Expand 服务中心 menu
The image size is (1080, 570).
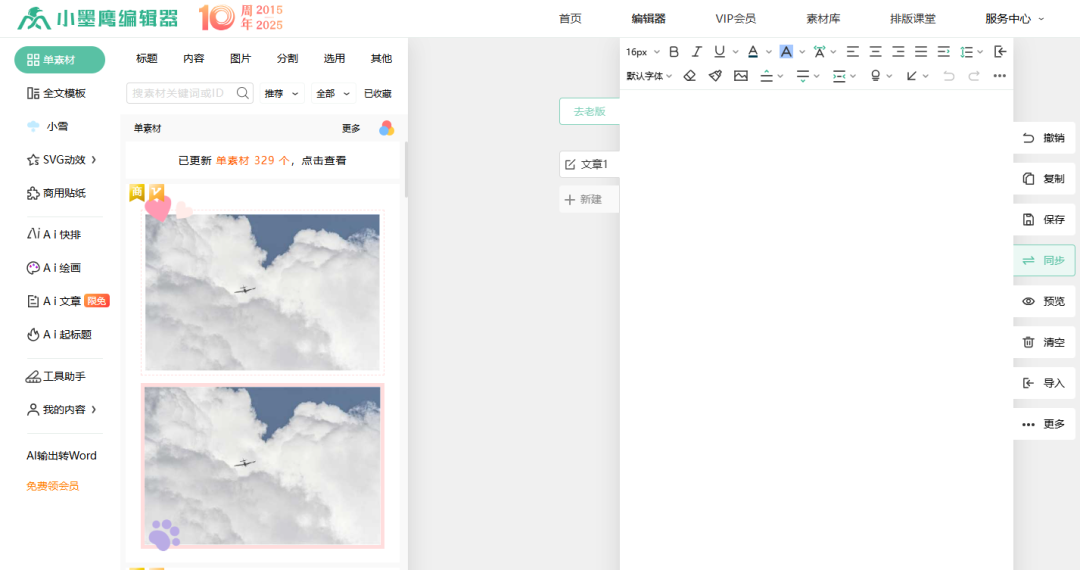[1015, 19]
